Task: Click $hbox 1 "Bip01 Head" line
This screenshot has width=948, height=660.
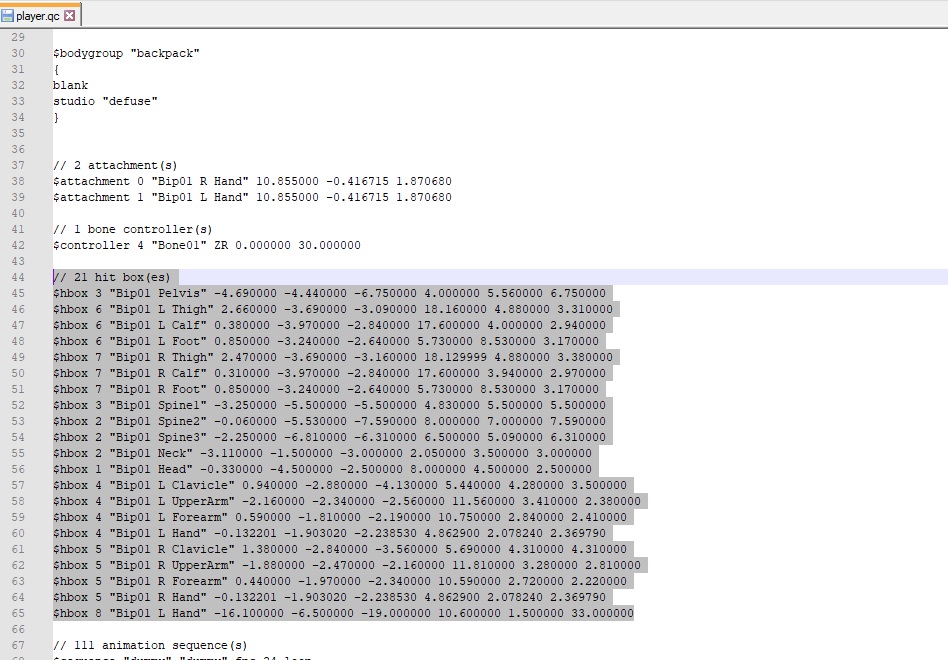Action: pyautogui.click(x=322, y=470)
